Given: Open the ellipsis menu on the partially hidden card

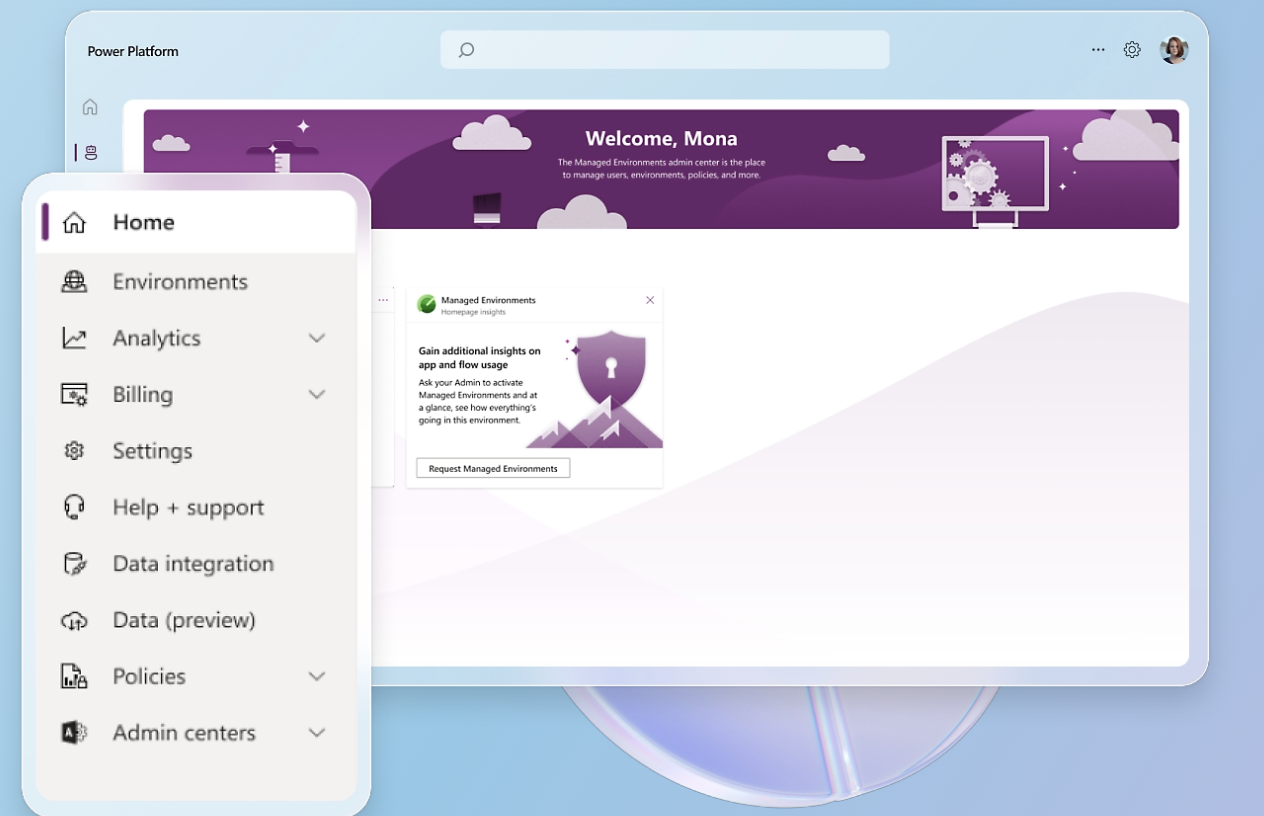Looking at the screenshot, I should [383, 300].
